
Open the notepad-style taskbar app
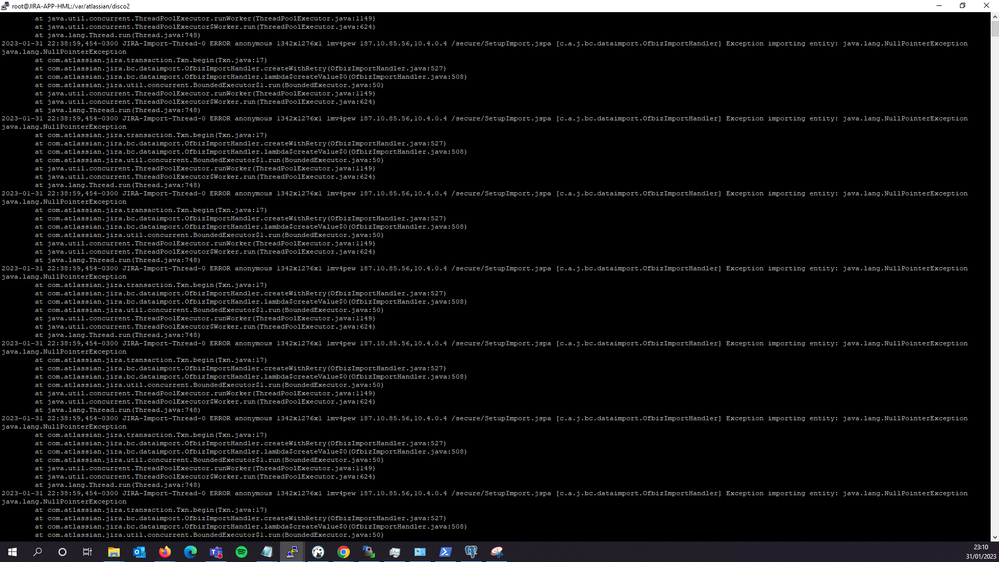tap(266, 552)
